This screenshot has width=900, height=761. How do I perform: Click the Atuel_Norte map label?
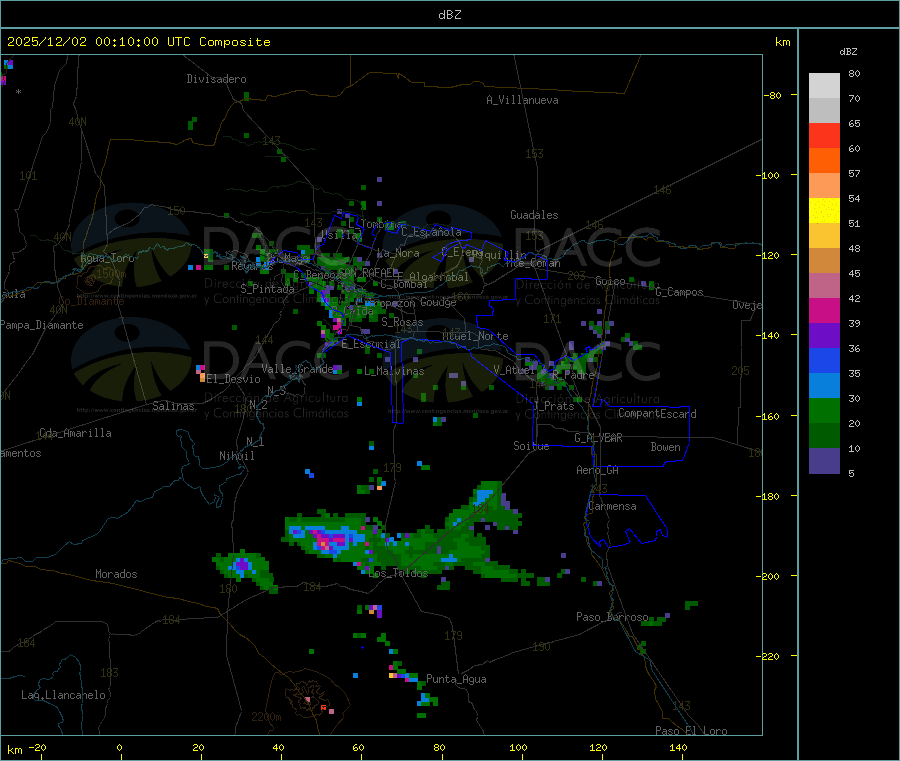(475, 336)
